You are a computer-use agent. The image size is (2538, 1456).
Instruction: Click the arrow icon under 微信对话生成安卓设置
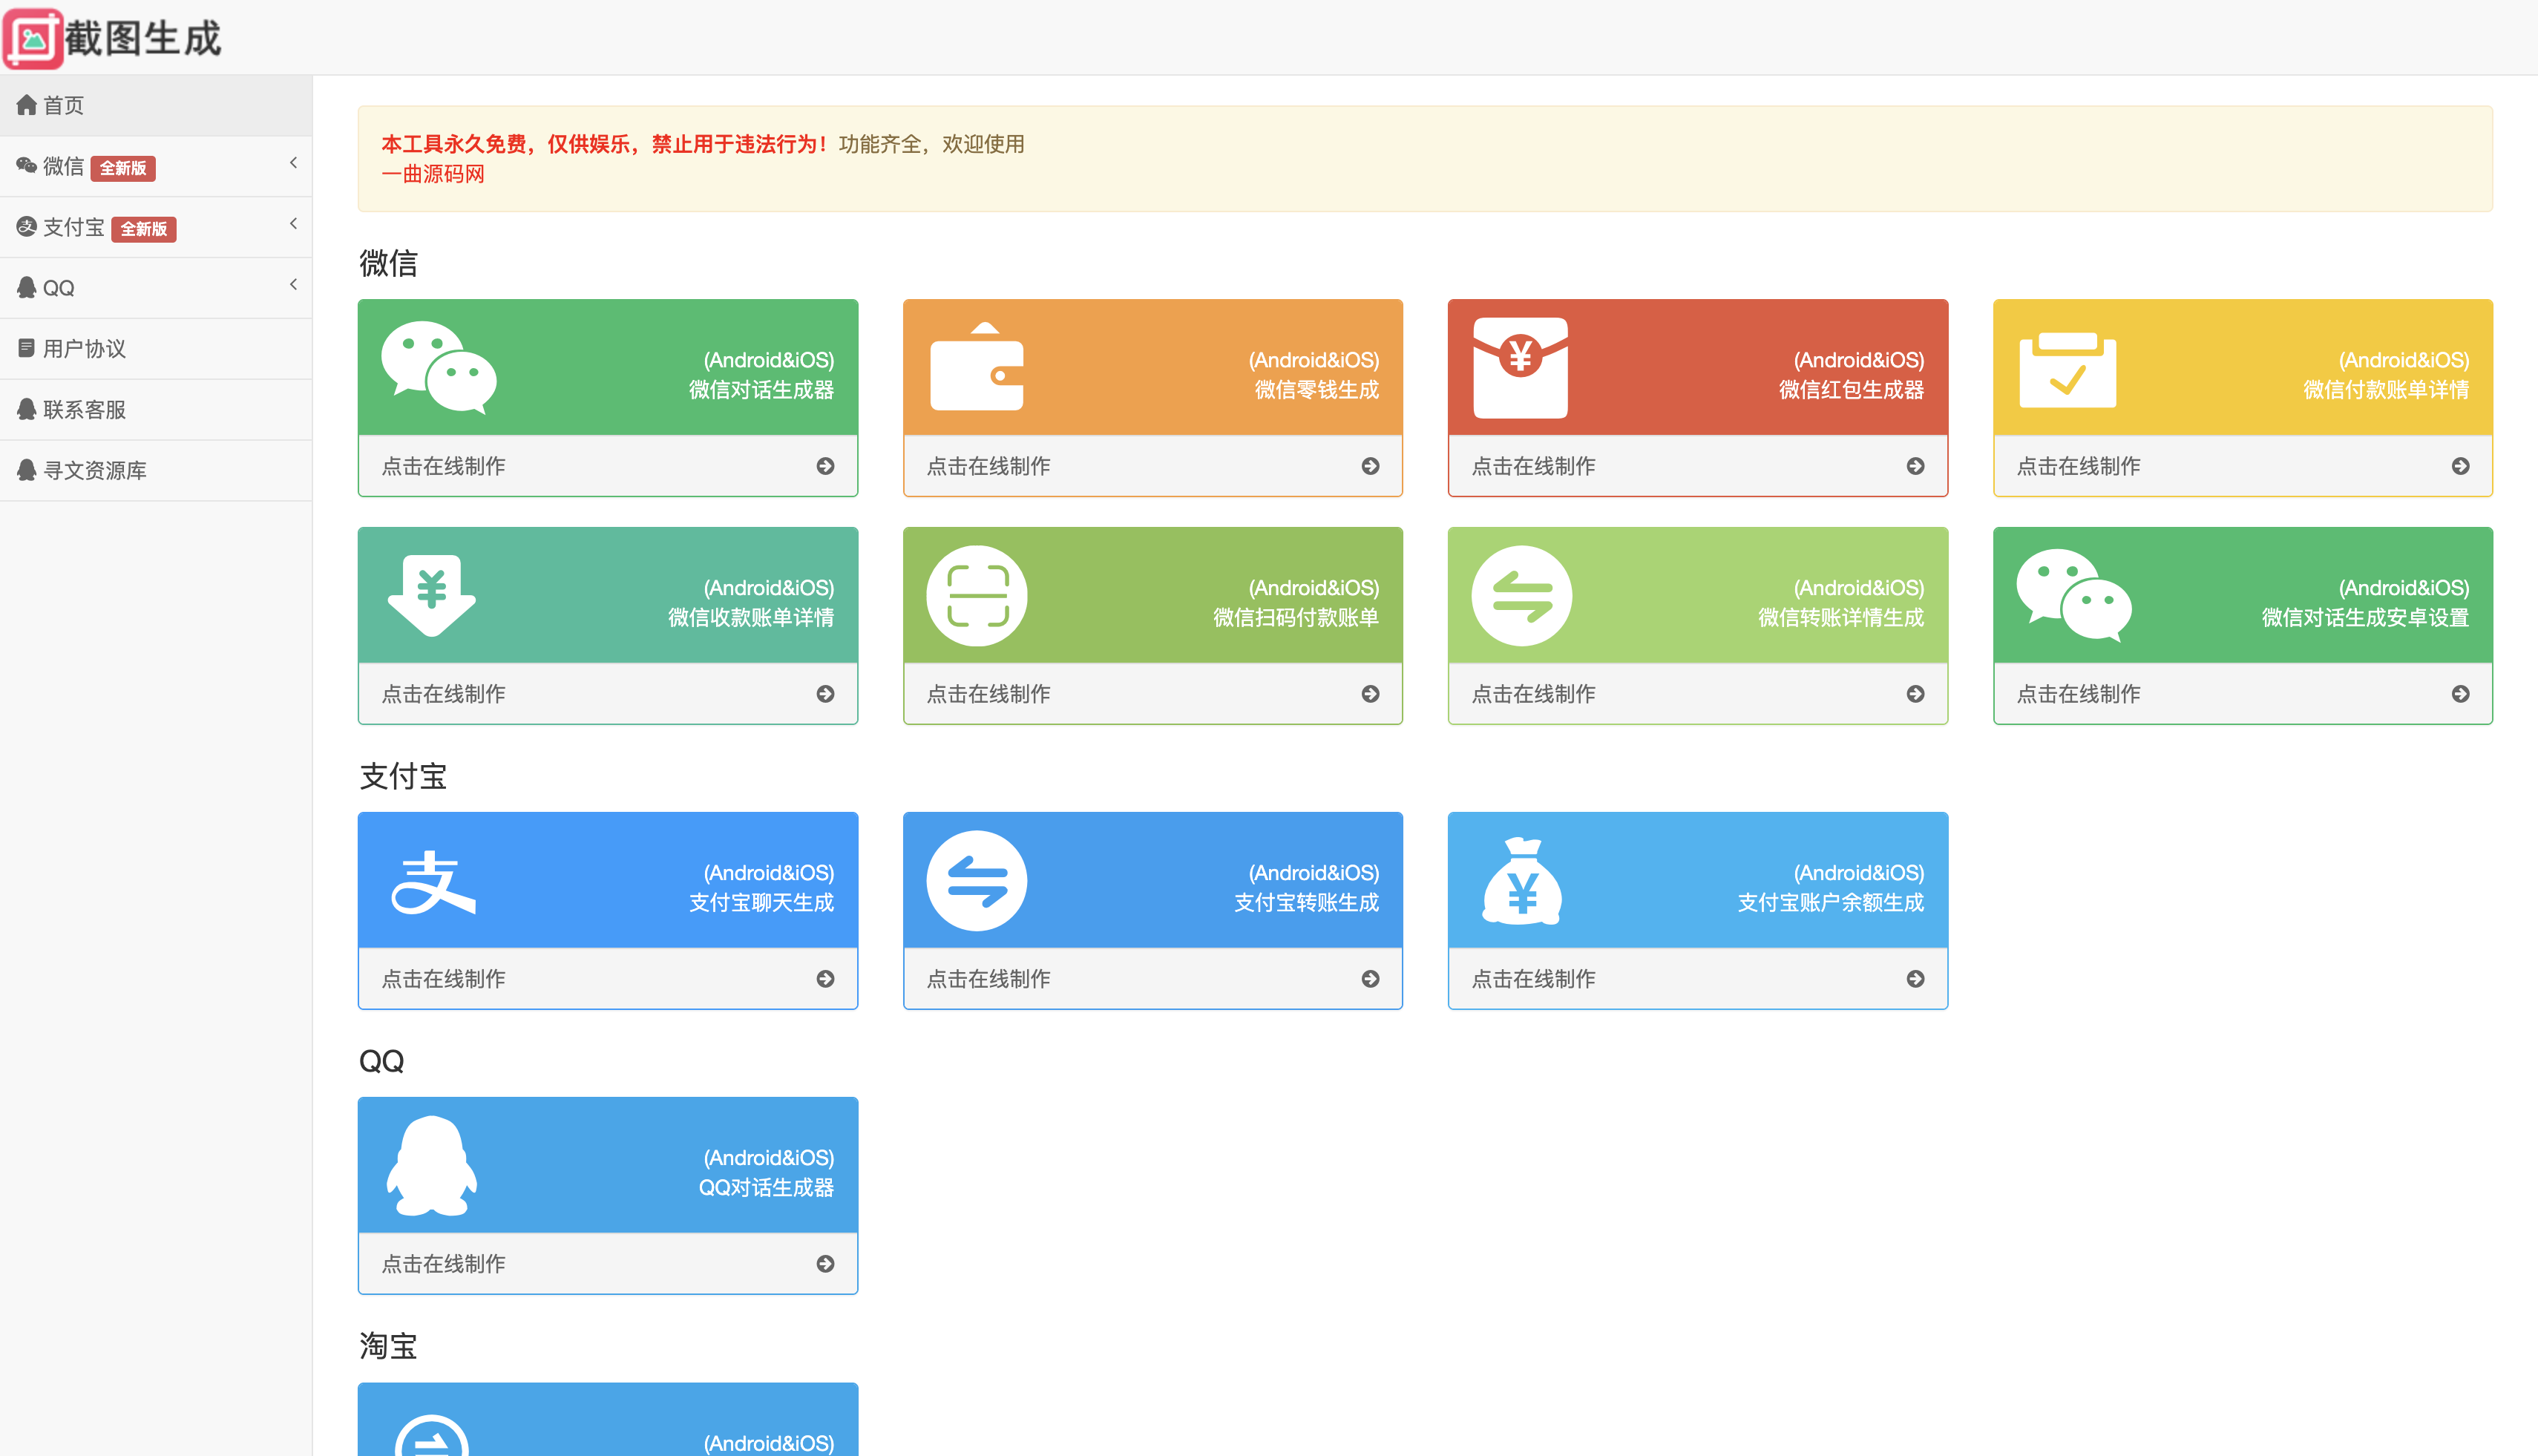pyautogui.click(x=2460, y=694)
